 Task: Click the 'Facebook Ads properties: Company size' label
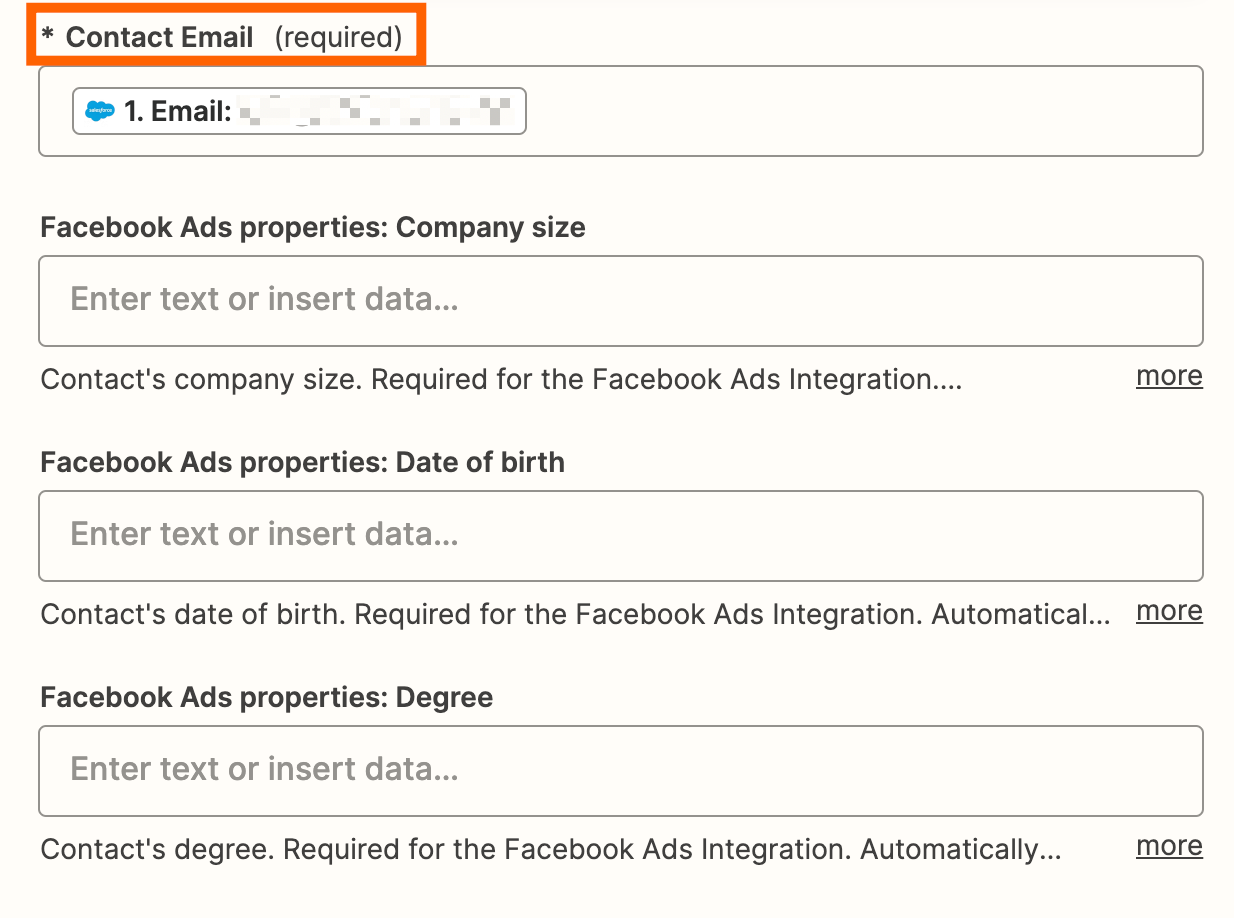(x=313, y=227)
